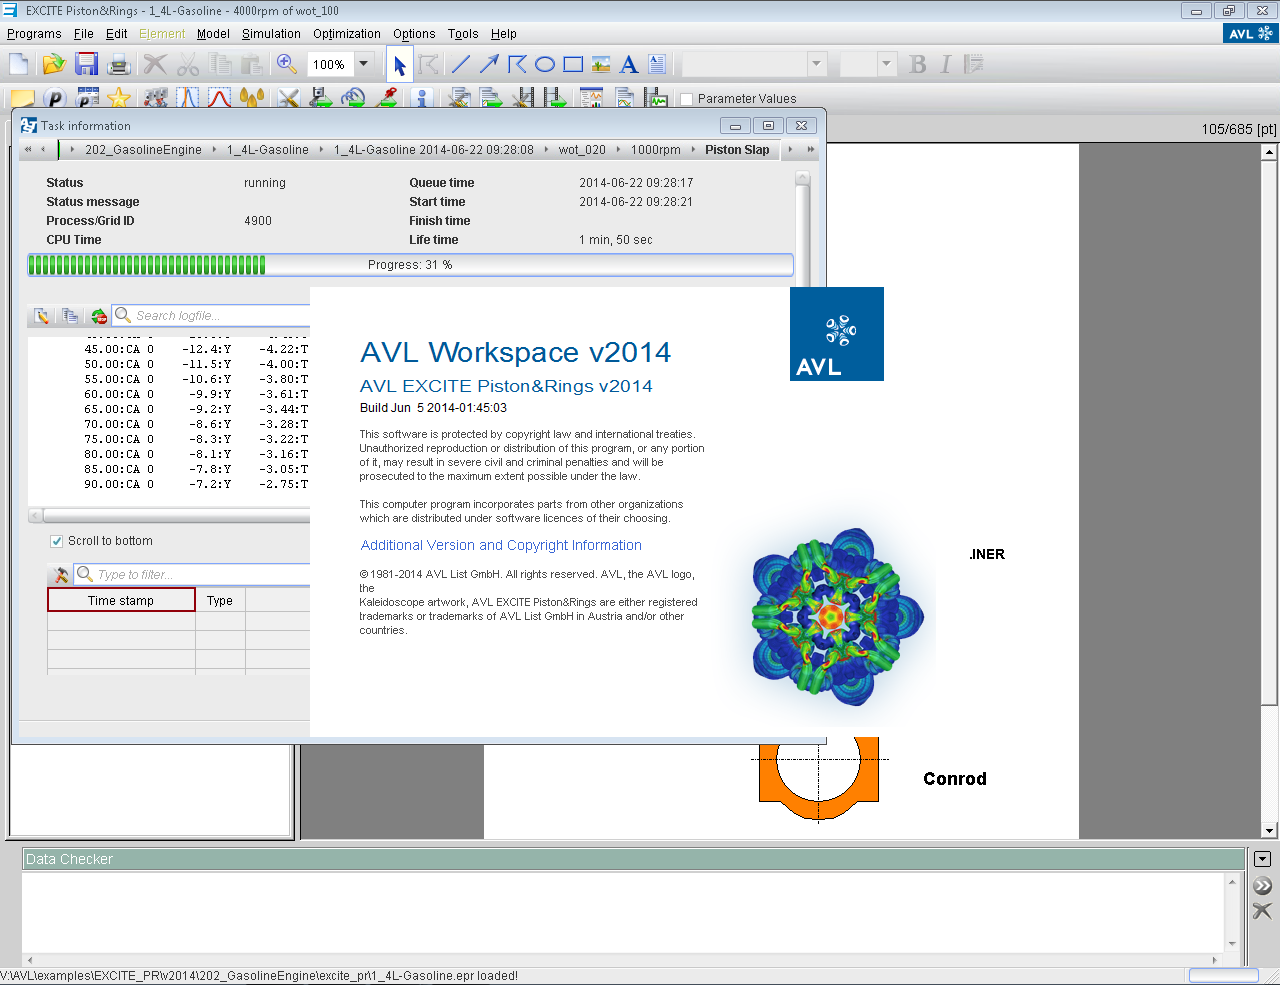This screenshot has width=1280, height=985.
Task: Click the crossed tools settings icon
Action: click(x=288, y=98)
